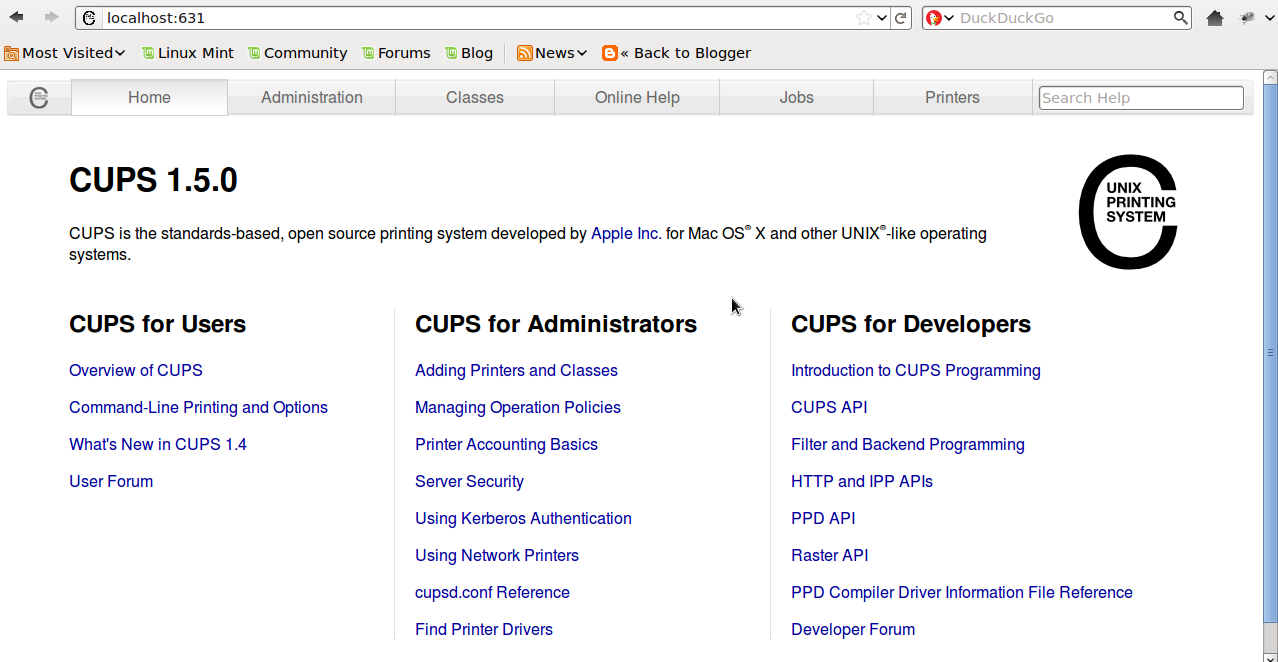Click the small CUPS logo in navigation bar

coord(39,98)
